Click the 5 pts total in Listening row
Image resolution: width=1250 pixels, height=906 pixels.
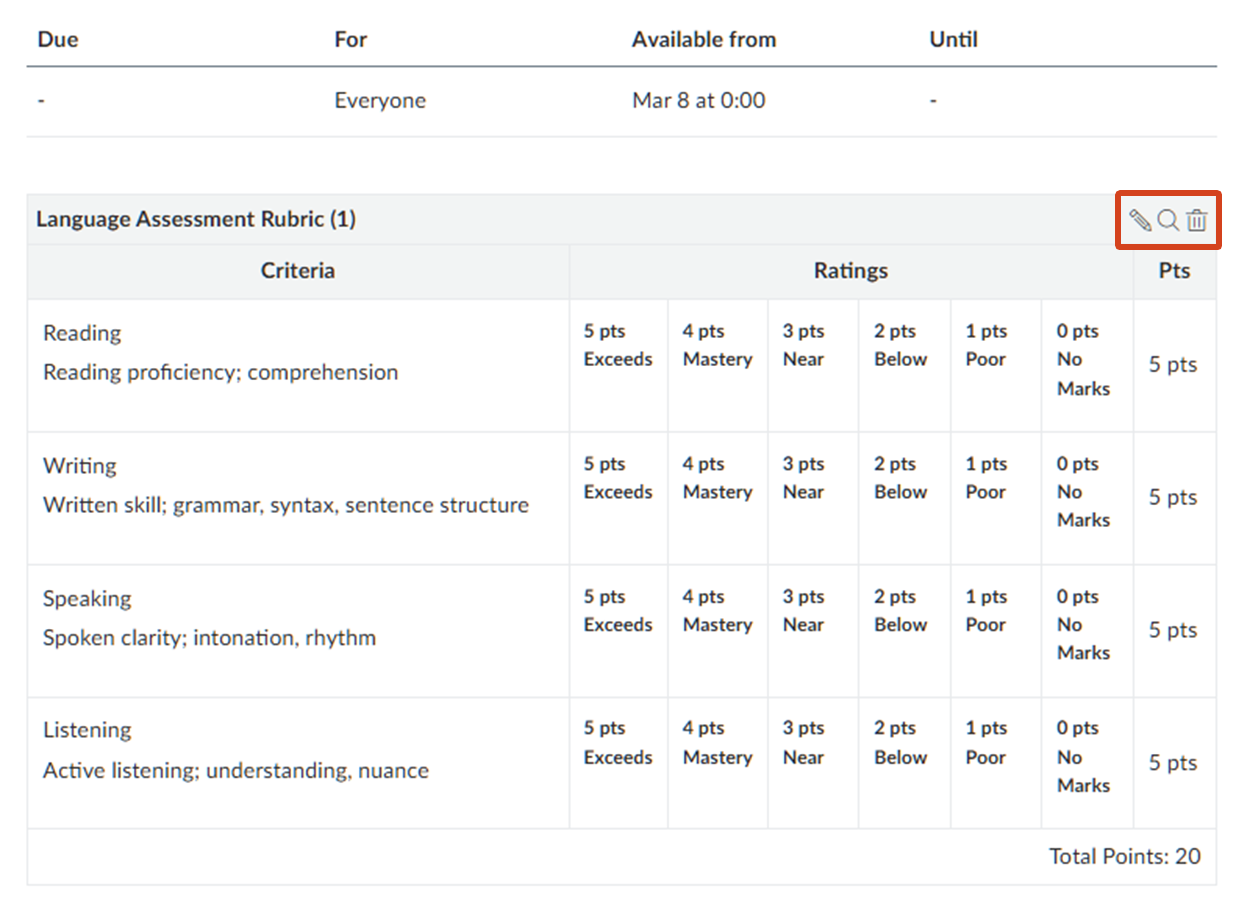[x=1173, y=763]
